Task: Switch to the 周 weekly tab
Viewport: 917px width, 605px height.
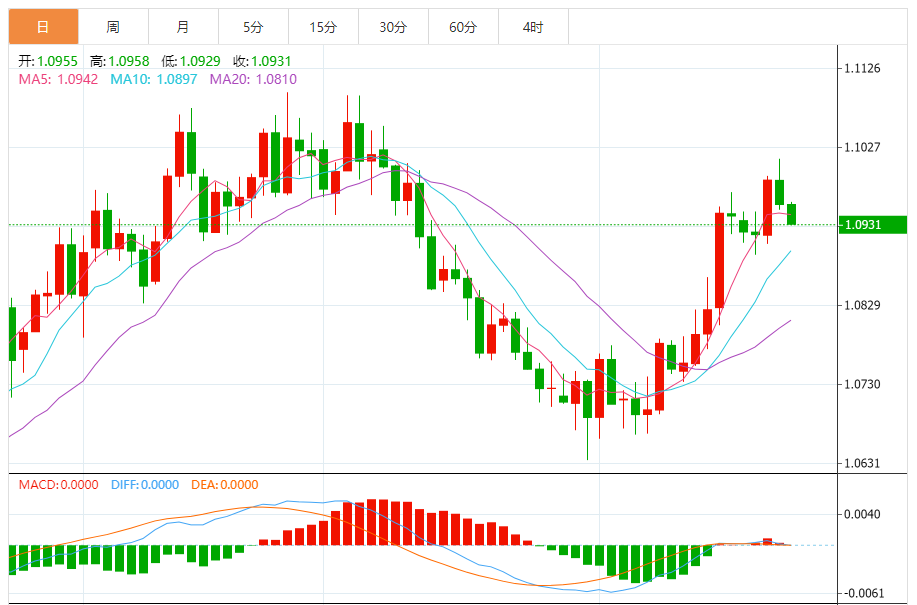Action: (113, 27)
